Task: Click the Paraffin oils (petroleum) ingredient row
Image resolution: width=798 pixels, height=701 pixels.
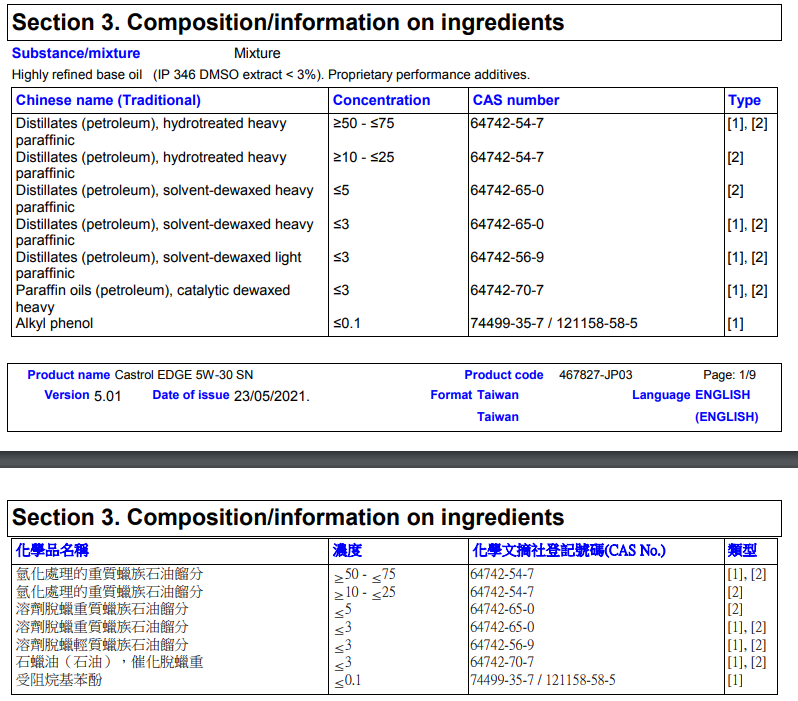Action: [153, 291]
